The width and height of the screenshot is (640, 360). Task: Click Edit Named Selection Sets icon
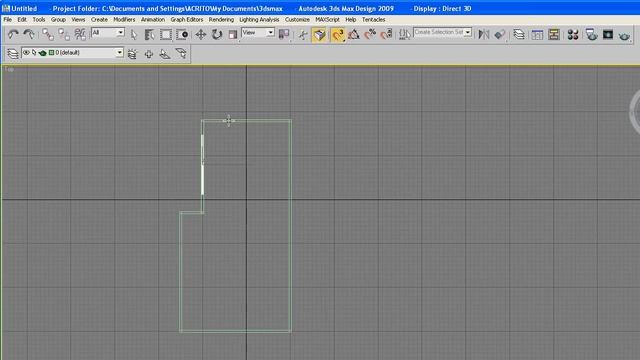404,34
